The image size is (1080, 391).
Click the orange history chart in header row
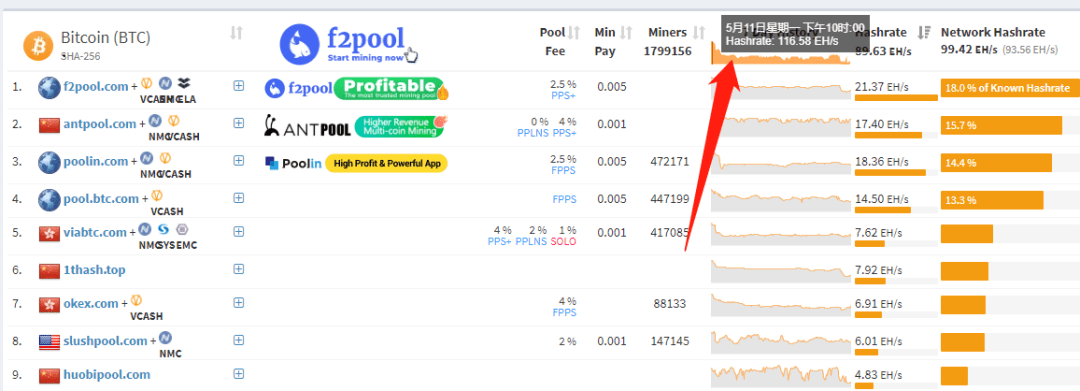pos(781,54)
